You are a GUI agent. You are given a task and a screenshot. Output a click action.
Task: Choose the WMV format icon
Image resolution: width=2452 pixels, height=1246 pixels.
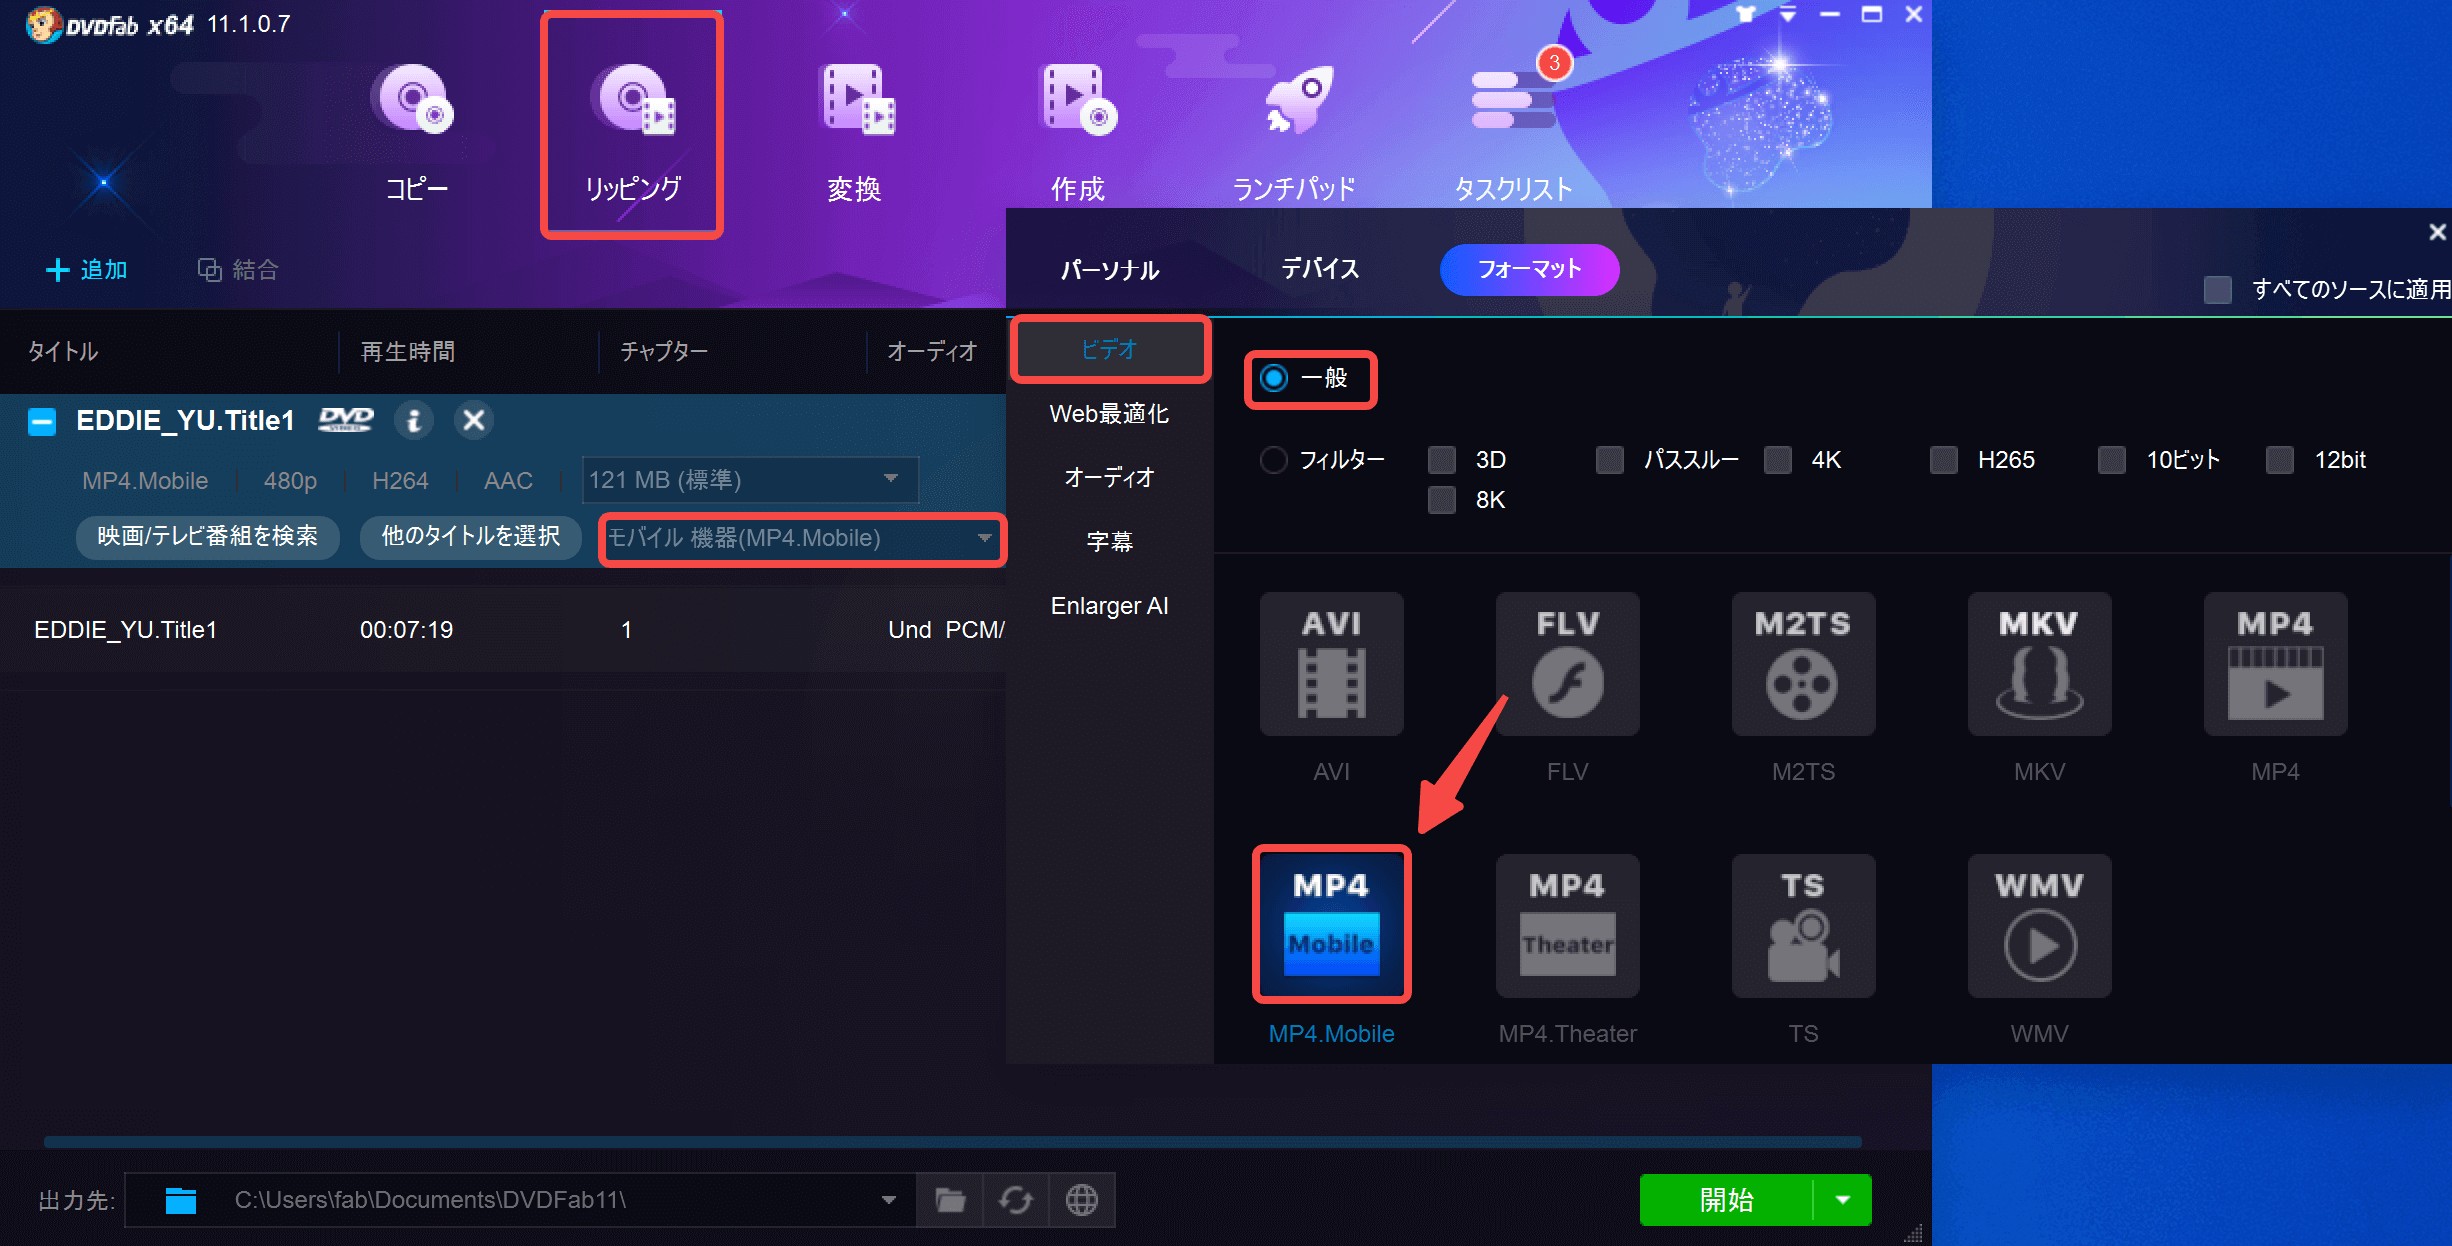[x=2040, y=926]
